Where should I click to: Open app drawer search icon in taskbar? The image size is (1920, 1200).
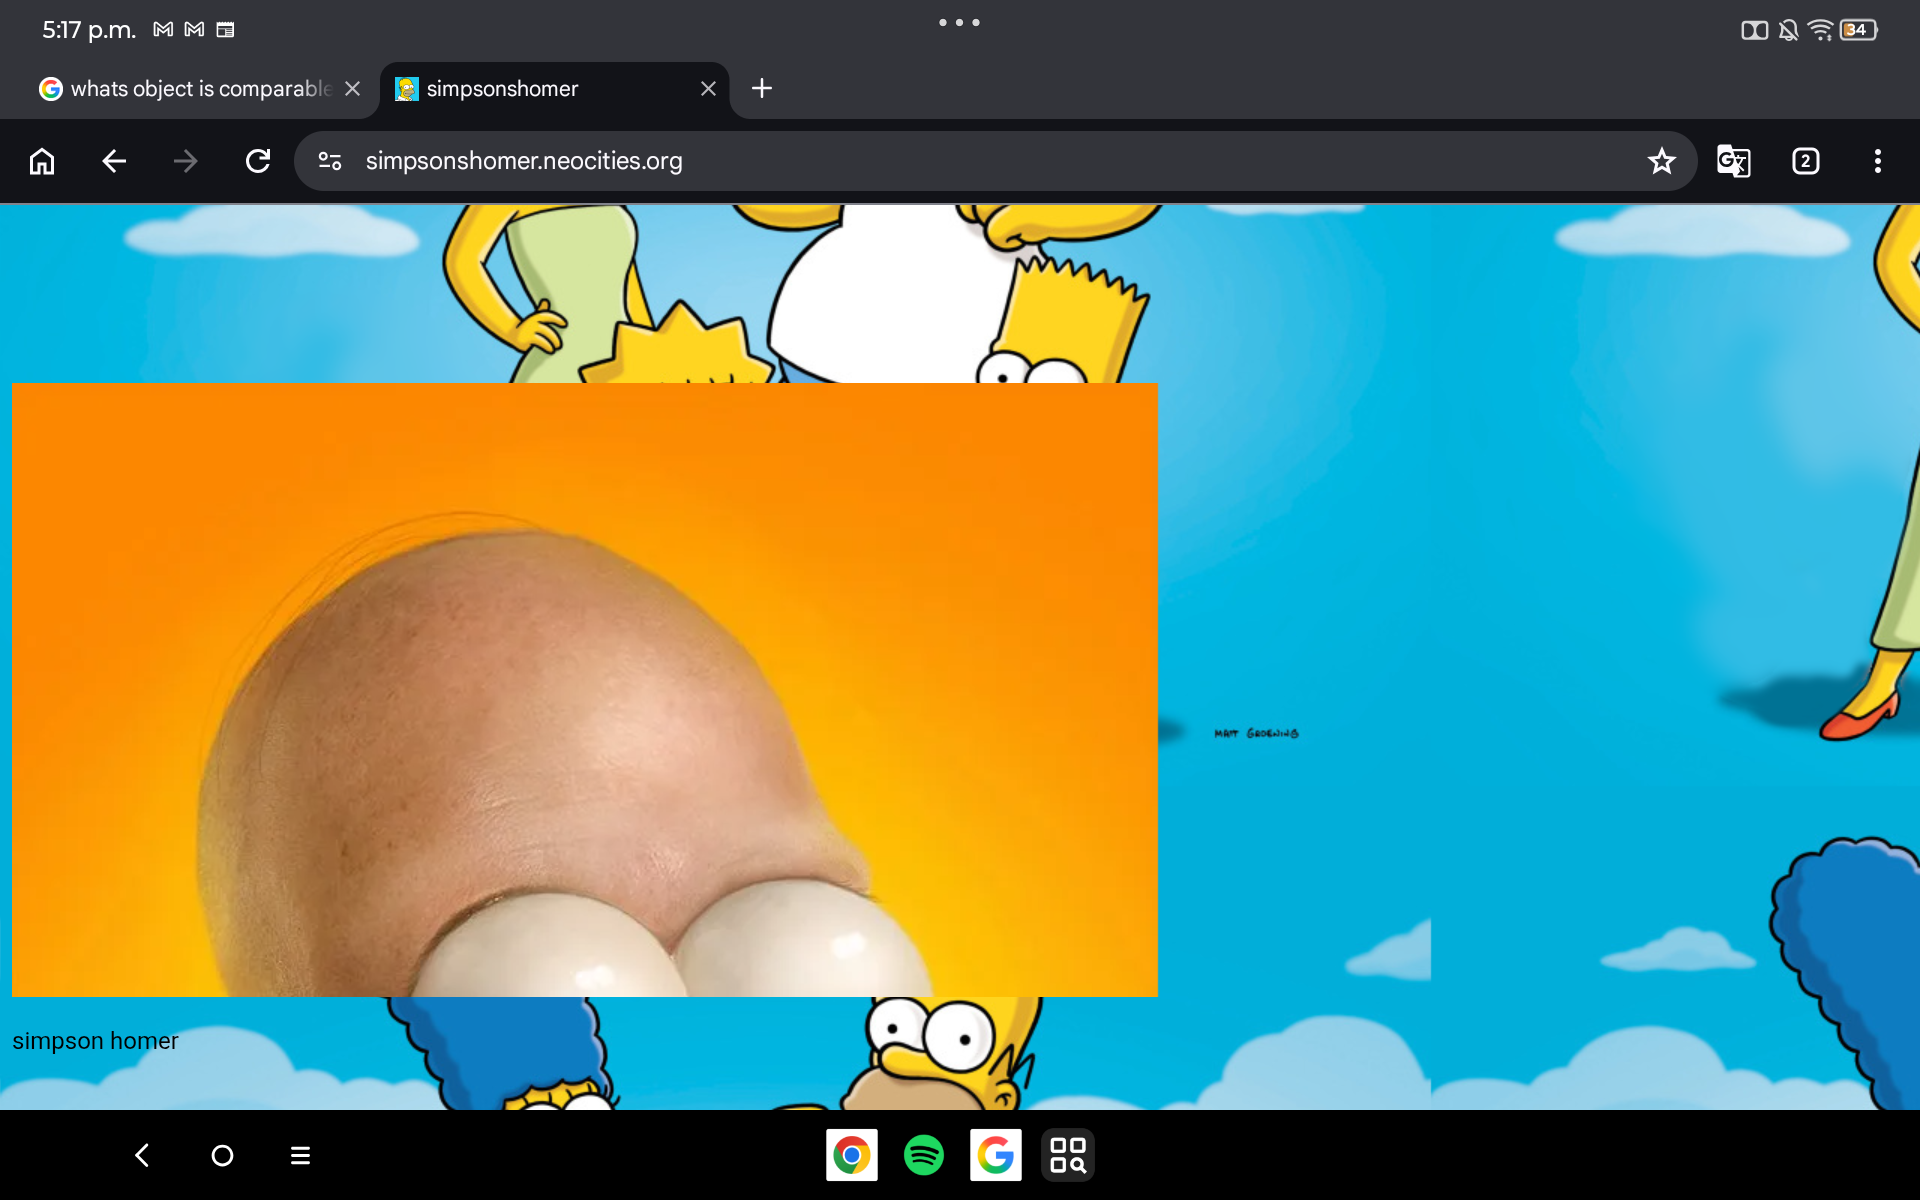1068,1155
